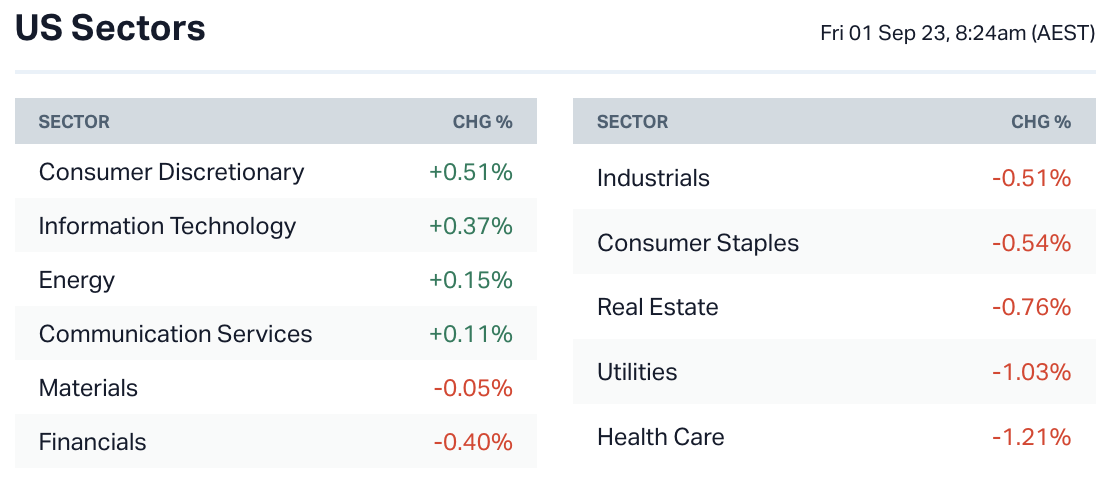The height and width of the screenshot is (484, 1116).
Task: Click right table SECTOR column header
Action: pyautogui.click(x=632, y=122)
